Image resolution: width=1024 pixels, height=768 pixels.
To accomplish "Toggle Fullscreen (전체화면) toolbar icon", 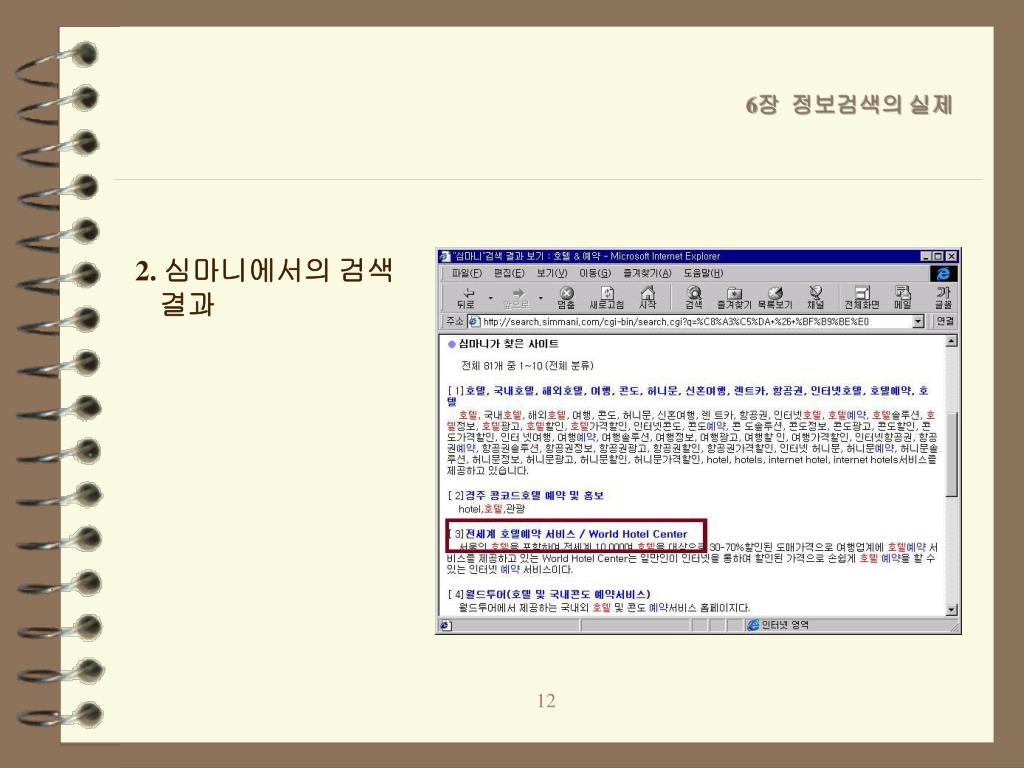I will 862,298.
